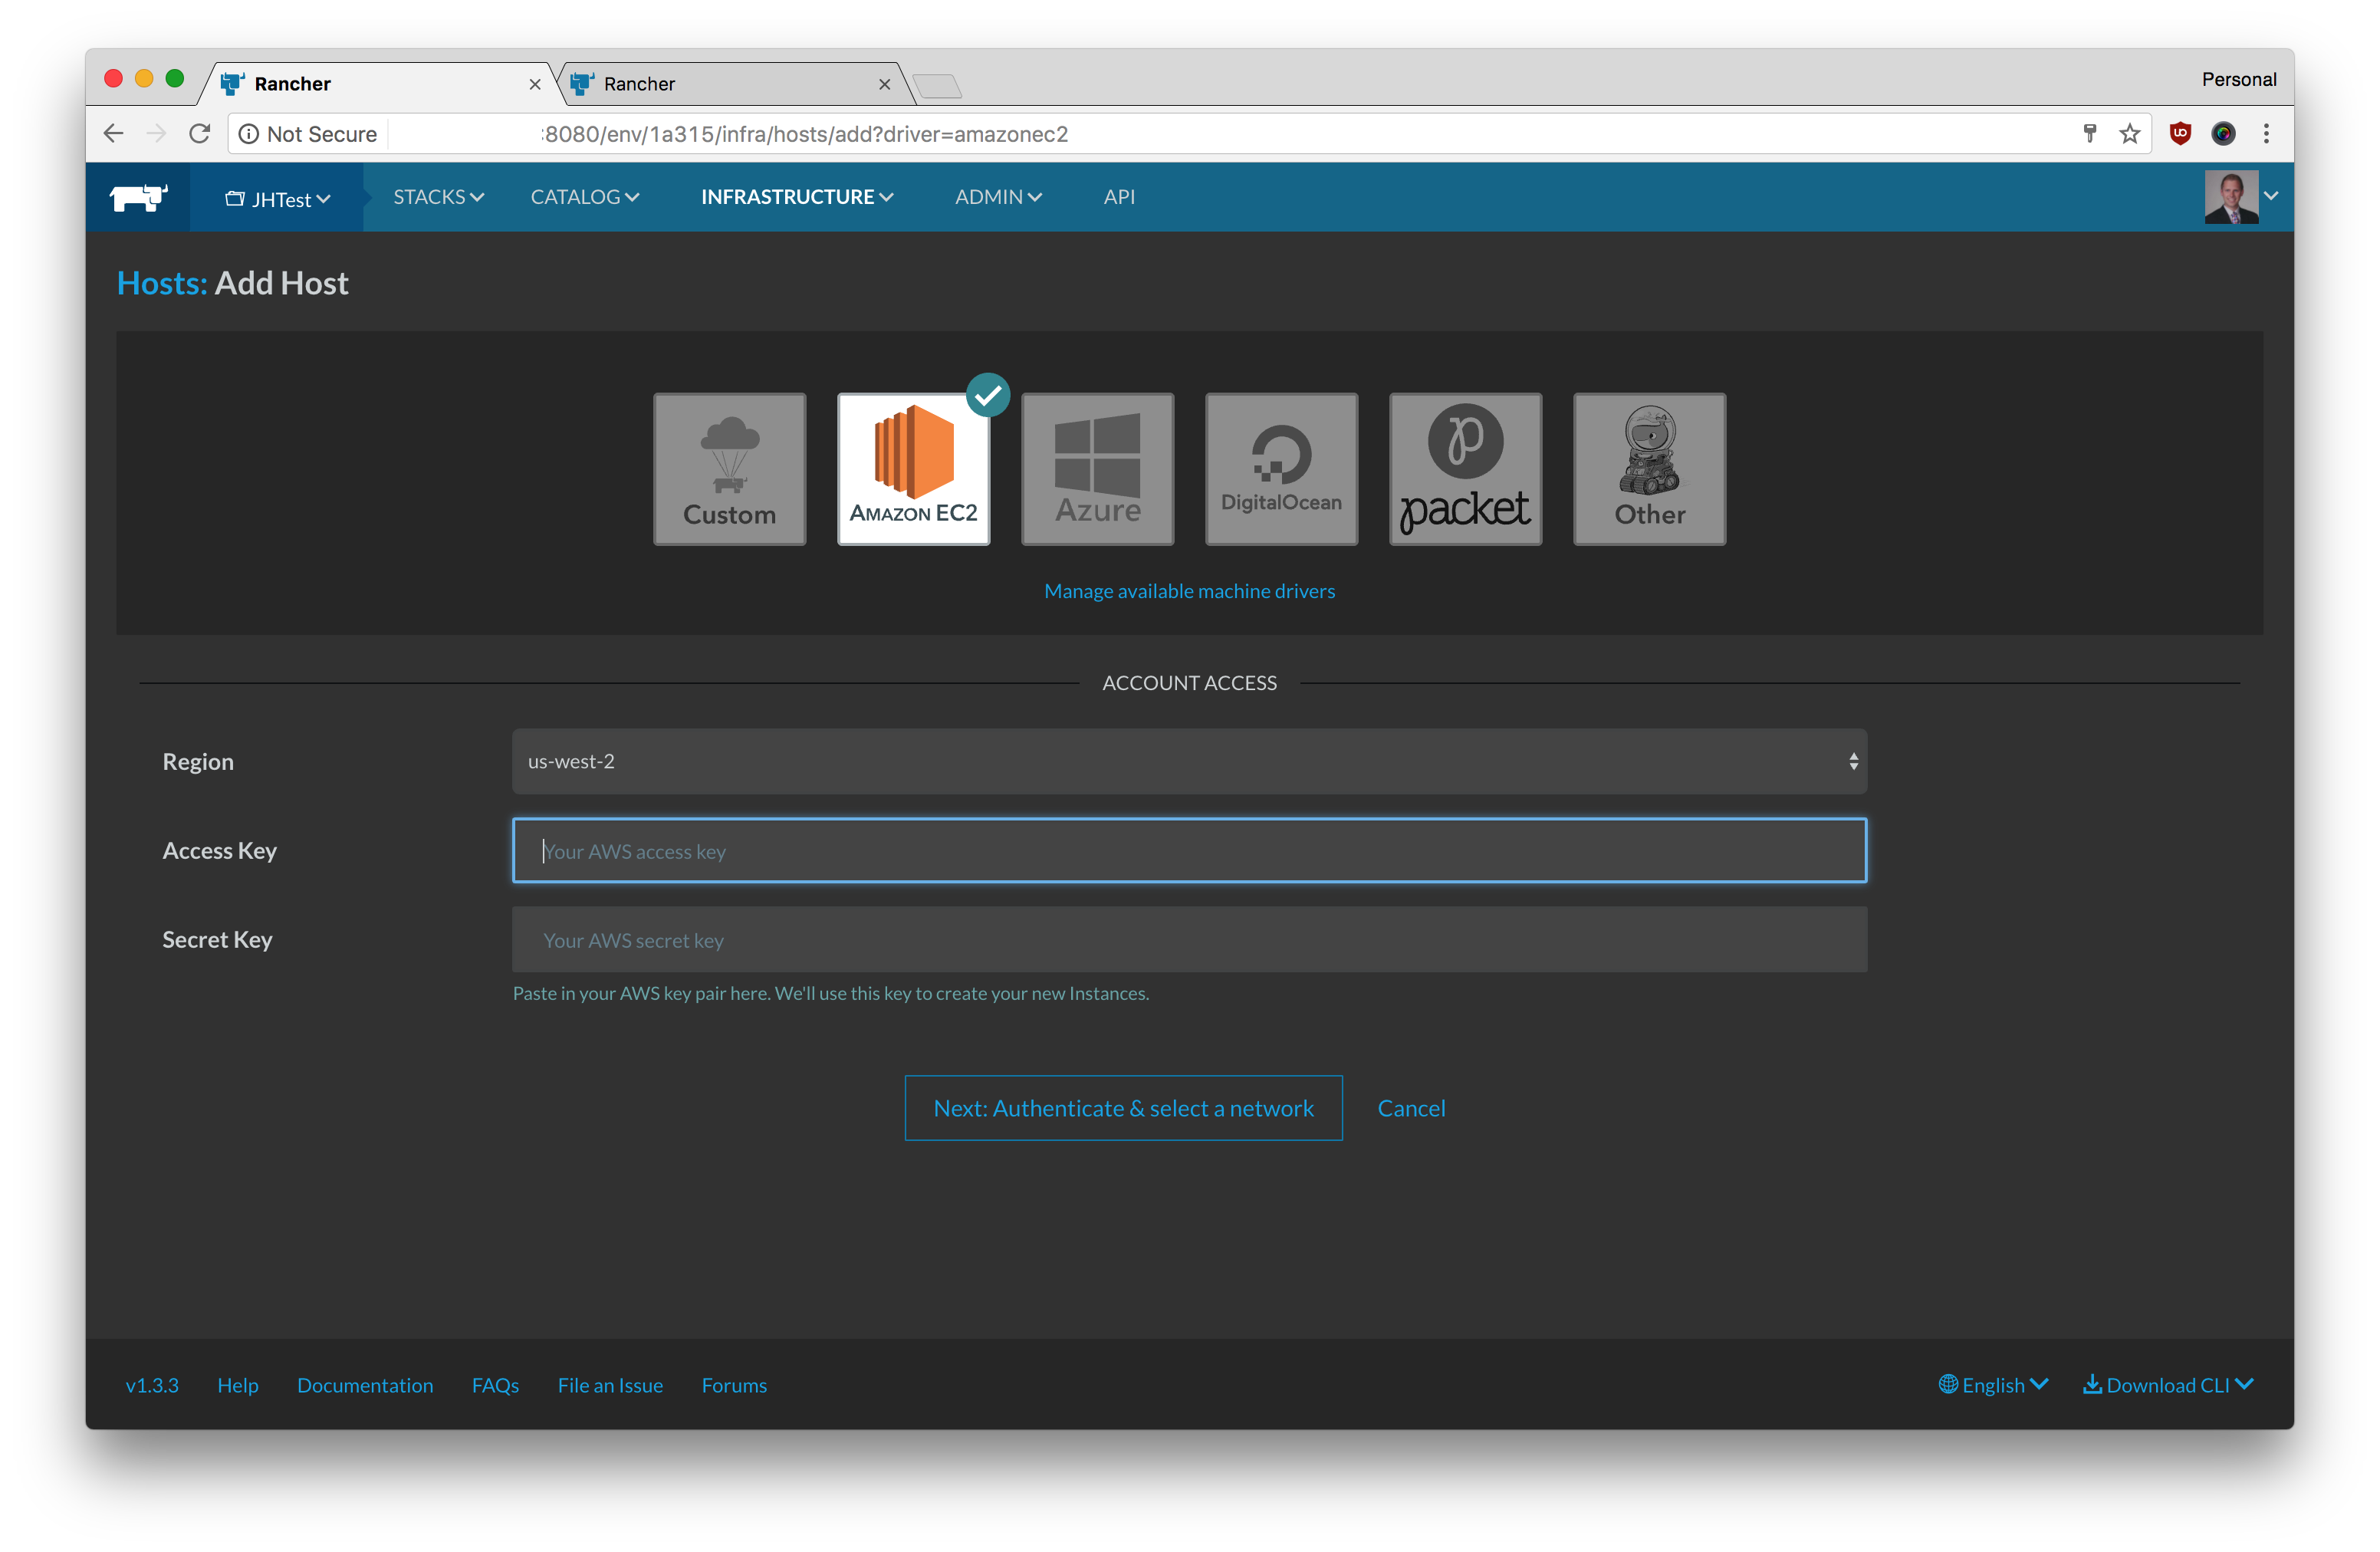Click Next: Authenticate & select a network
2380x1552 pixels.
1123,1108
